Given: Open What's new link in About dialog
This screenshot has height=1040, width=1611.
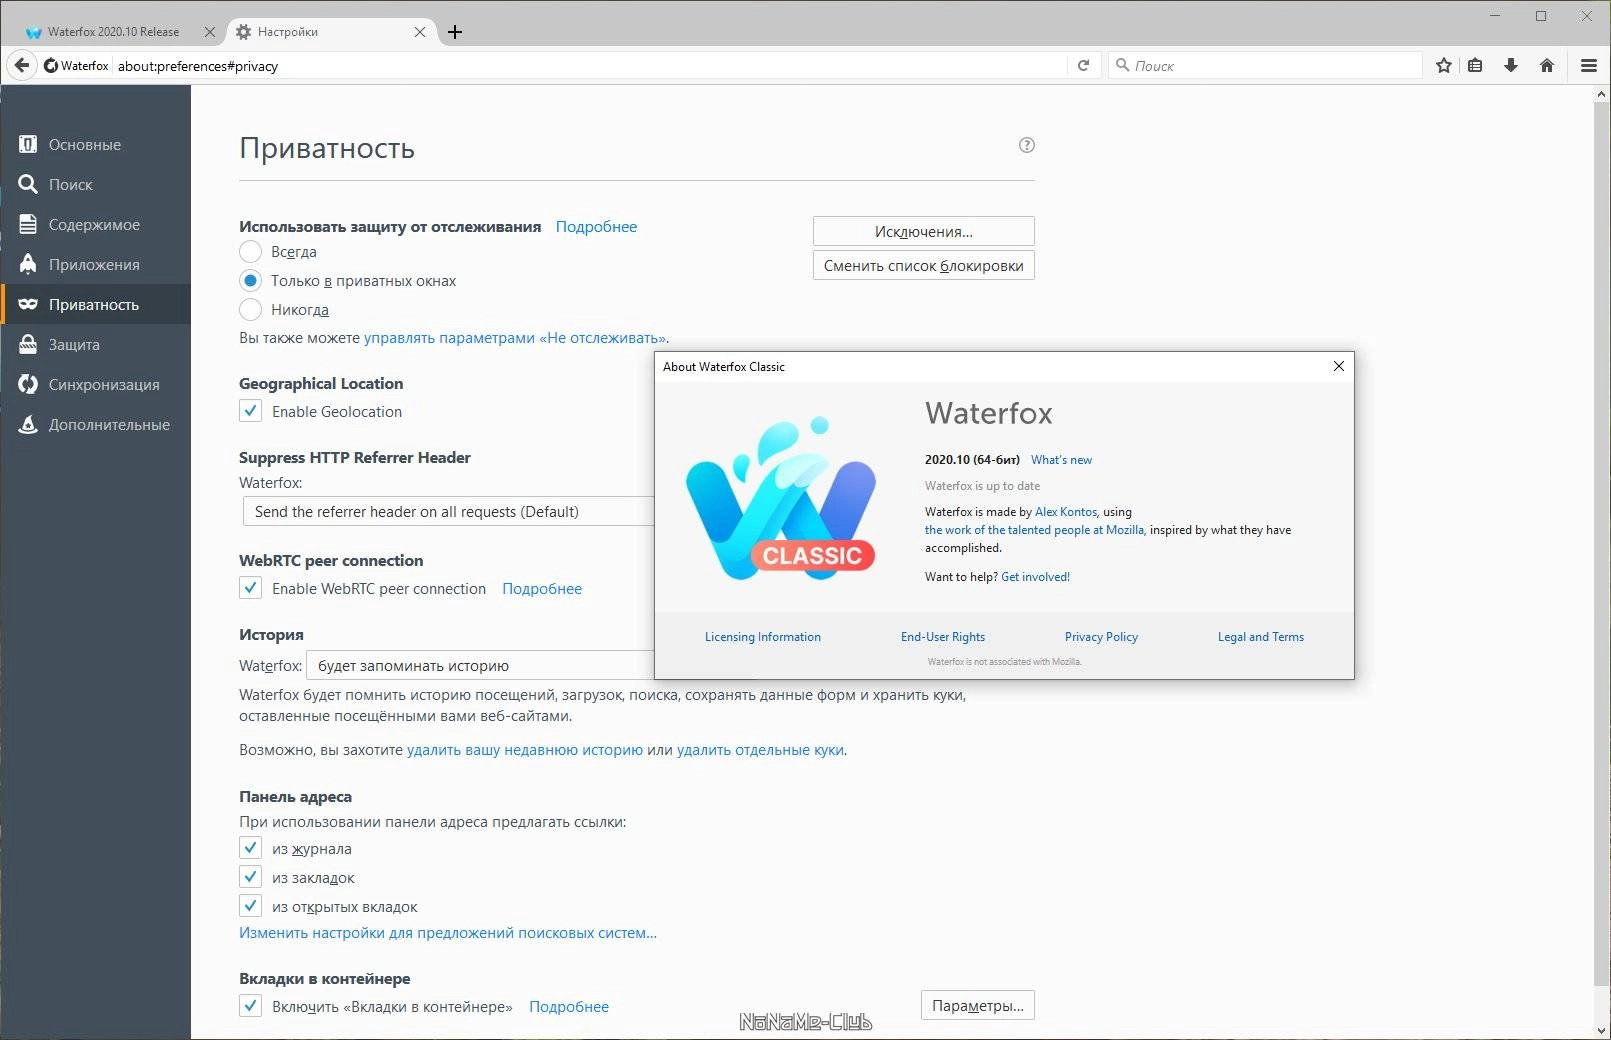Looking at the screenshot, I should click(x=1061, y=460).
